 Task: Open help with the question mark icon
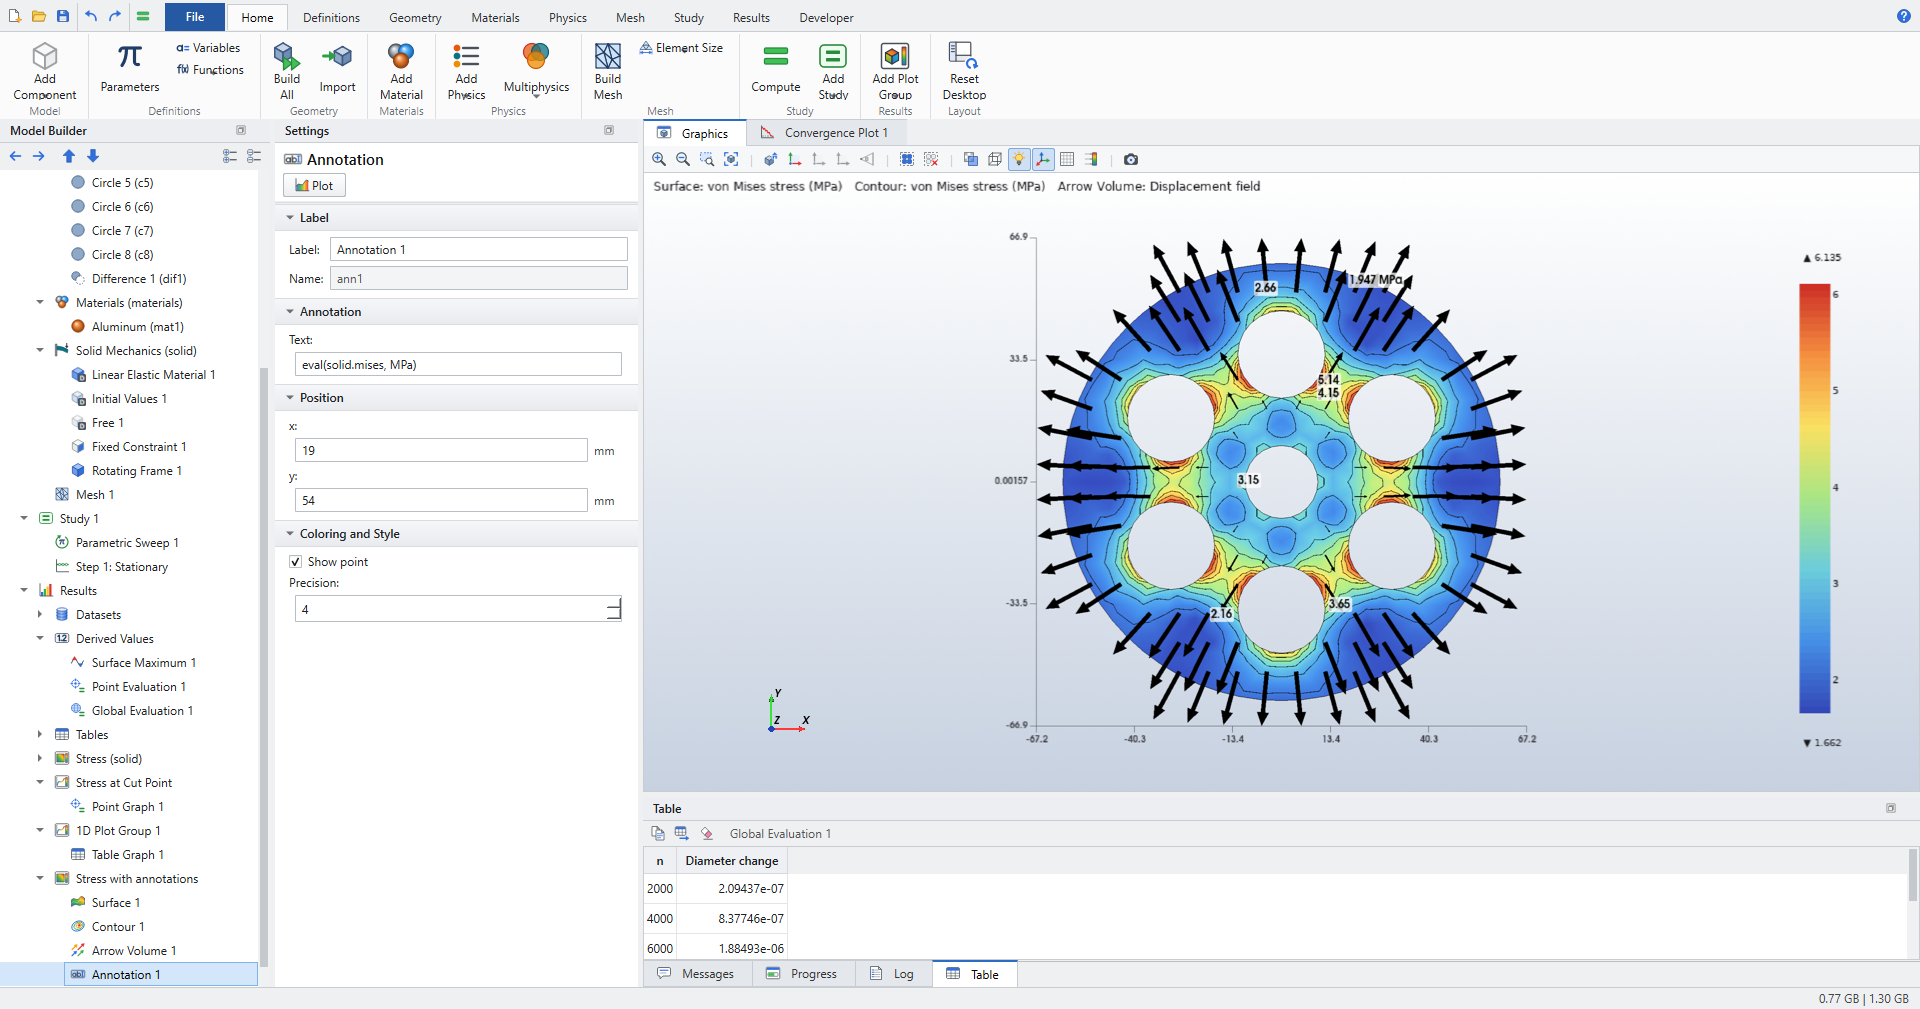tap(1904, 16)
